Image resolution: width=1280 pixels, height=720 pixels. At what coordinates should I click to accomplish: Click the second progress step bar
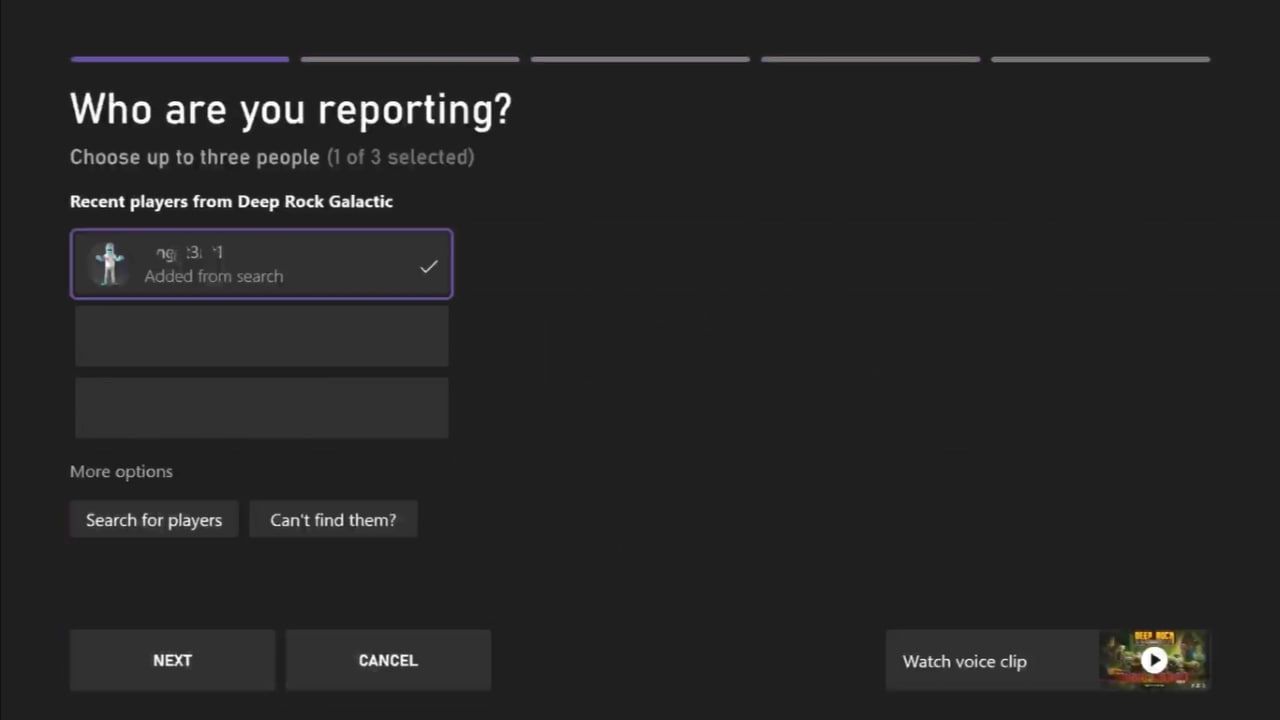[x=410, y=60]
